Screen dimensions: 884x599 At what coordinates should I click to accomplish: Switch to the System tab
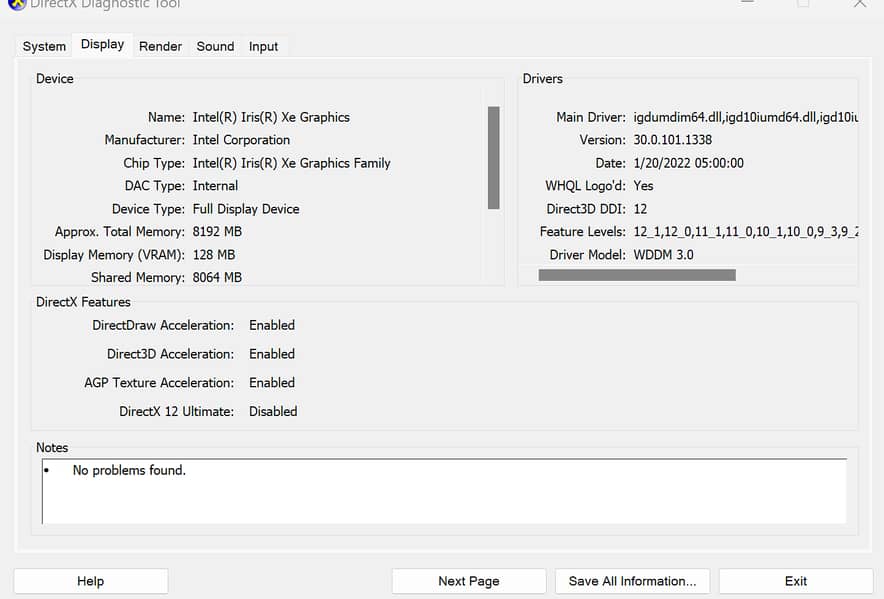coord(44,46)
